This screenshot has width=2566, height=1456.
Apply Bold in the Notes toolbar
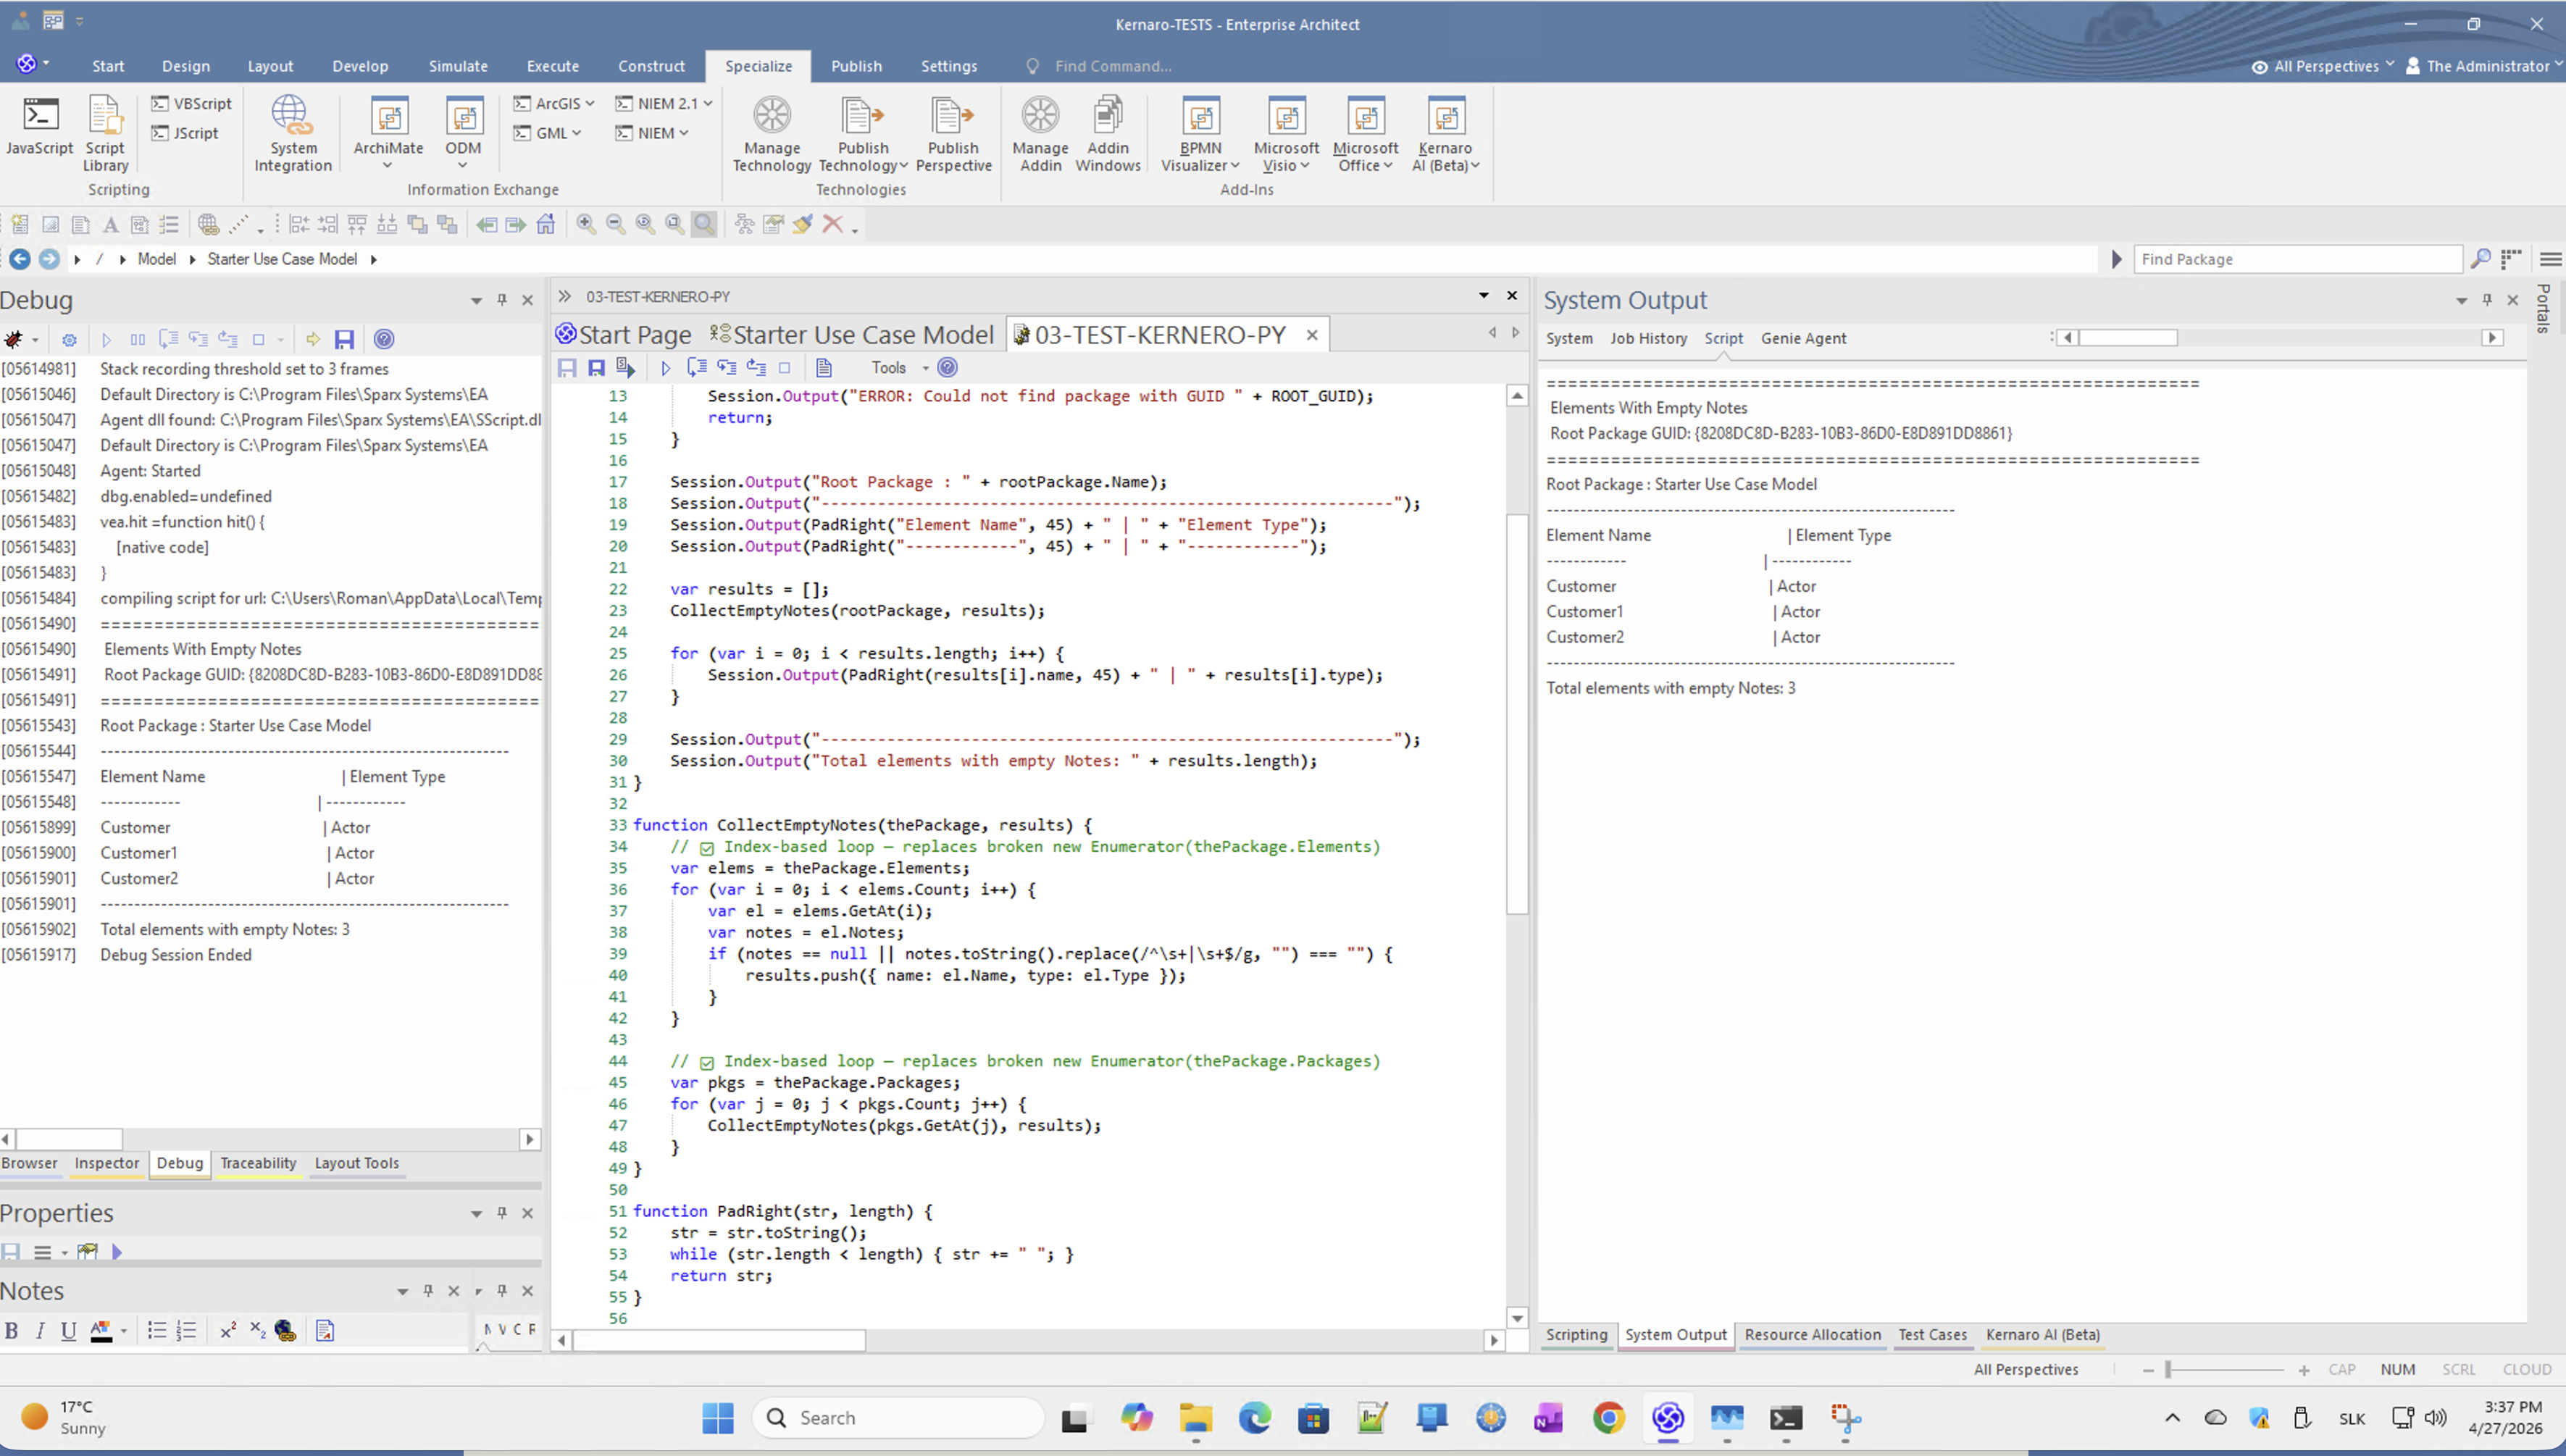point(12,1330)
